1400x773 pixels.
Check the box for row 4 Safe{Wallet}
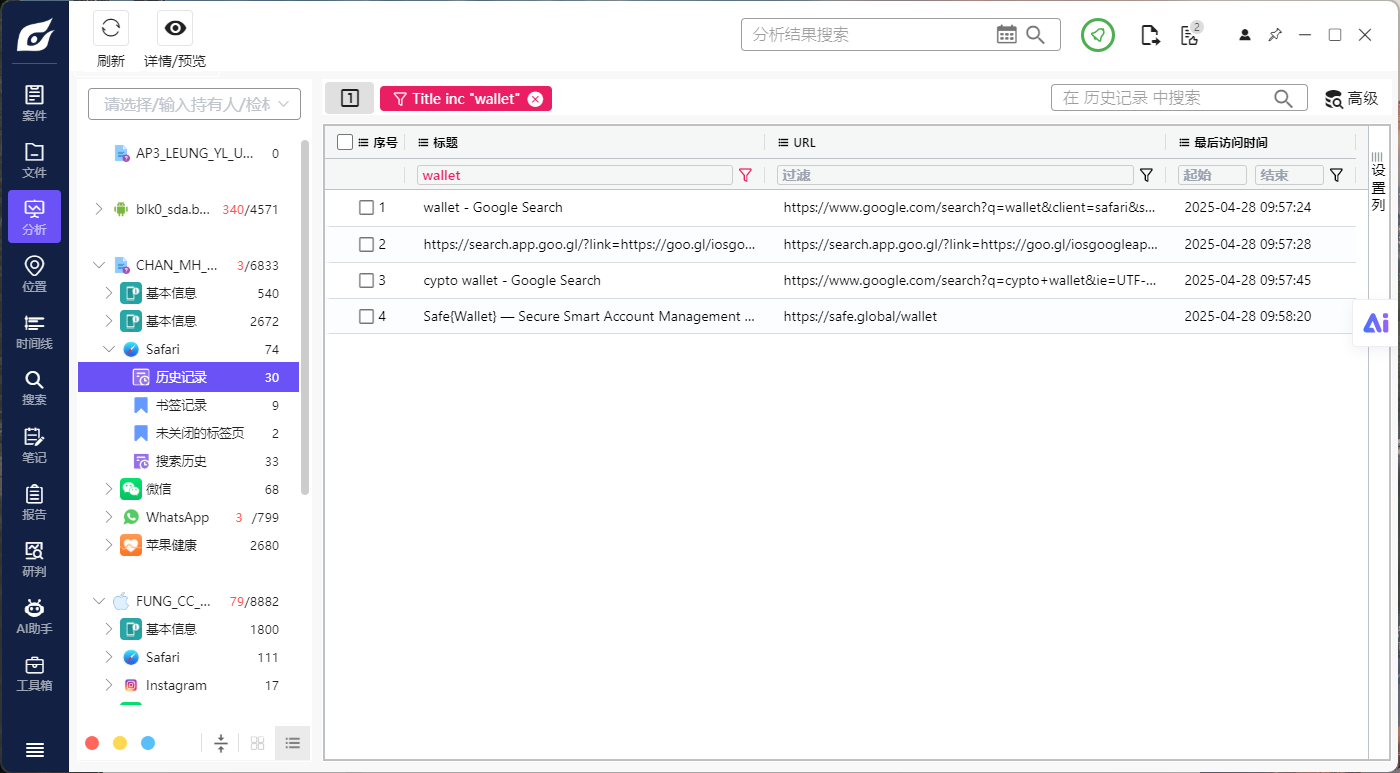coord(366,316)
